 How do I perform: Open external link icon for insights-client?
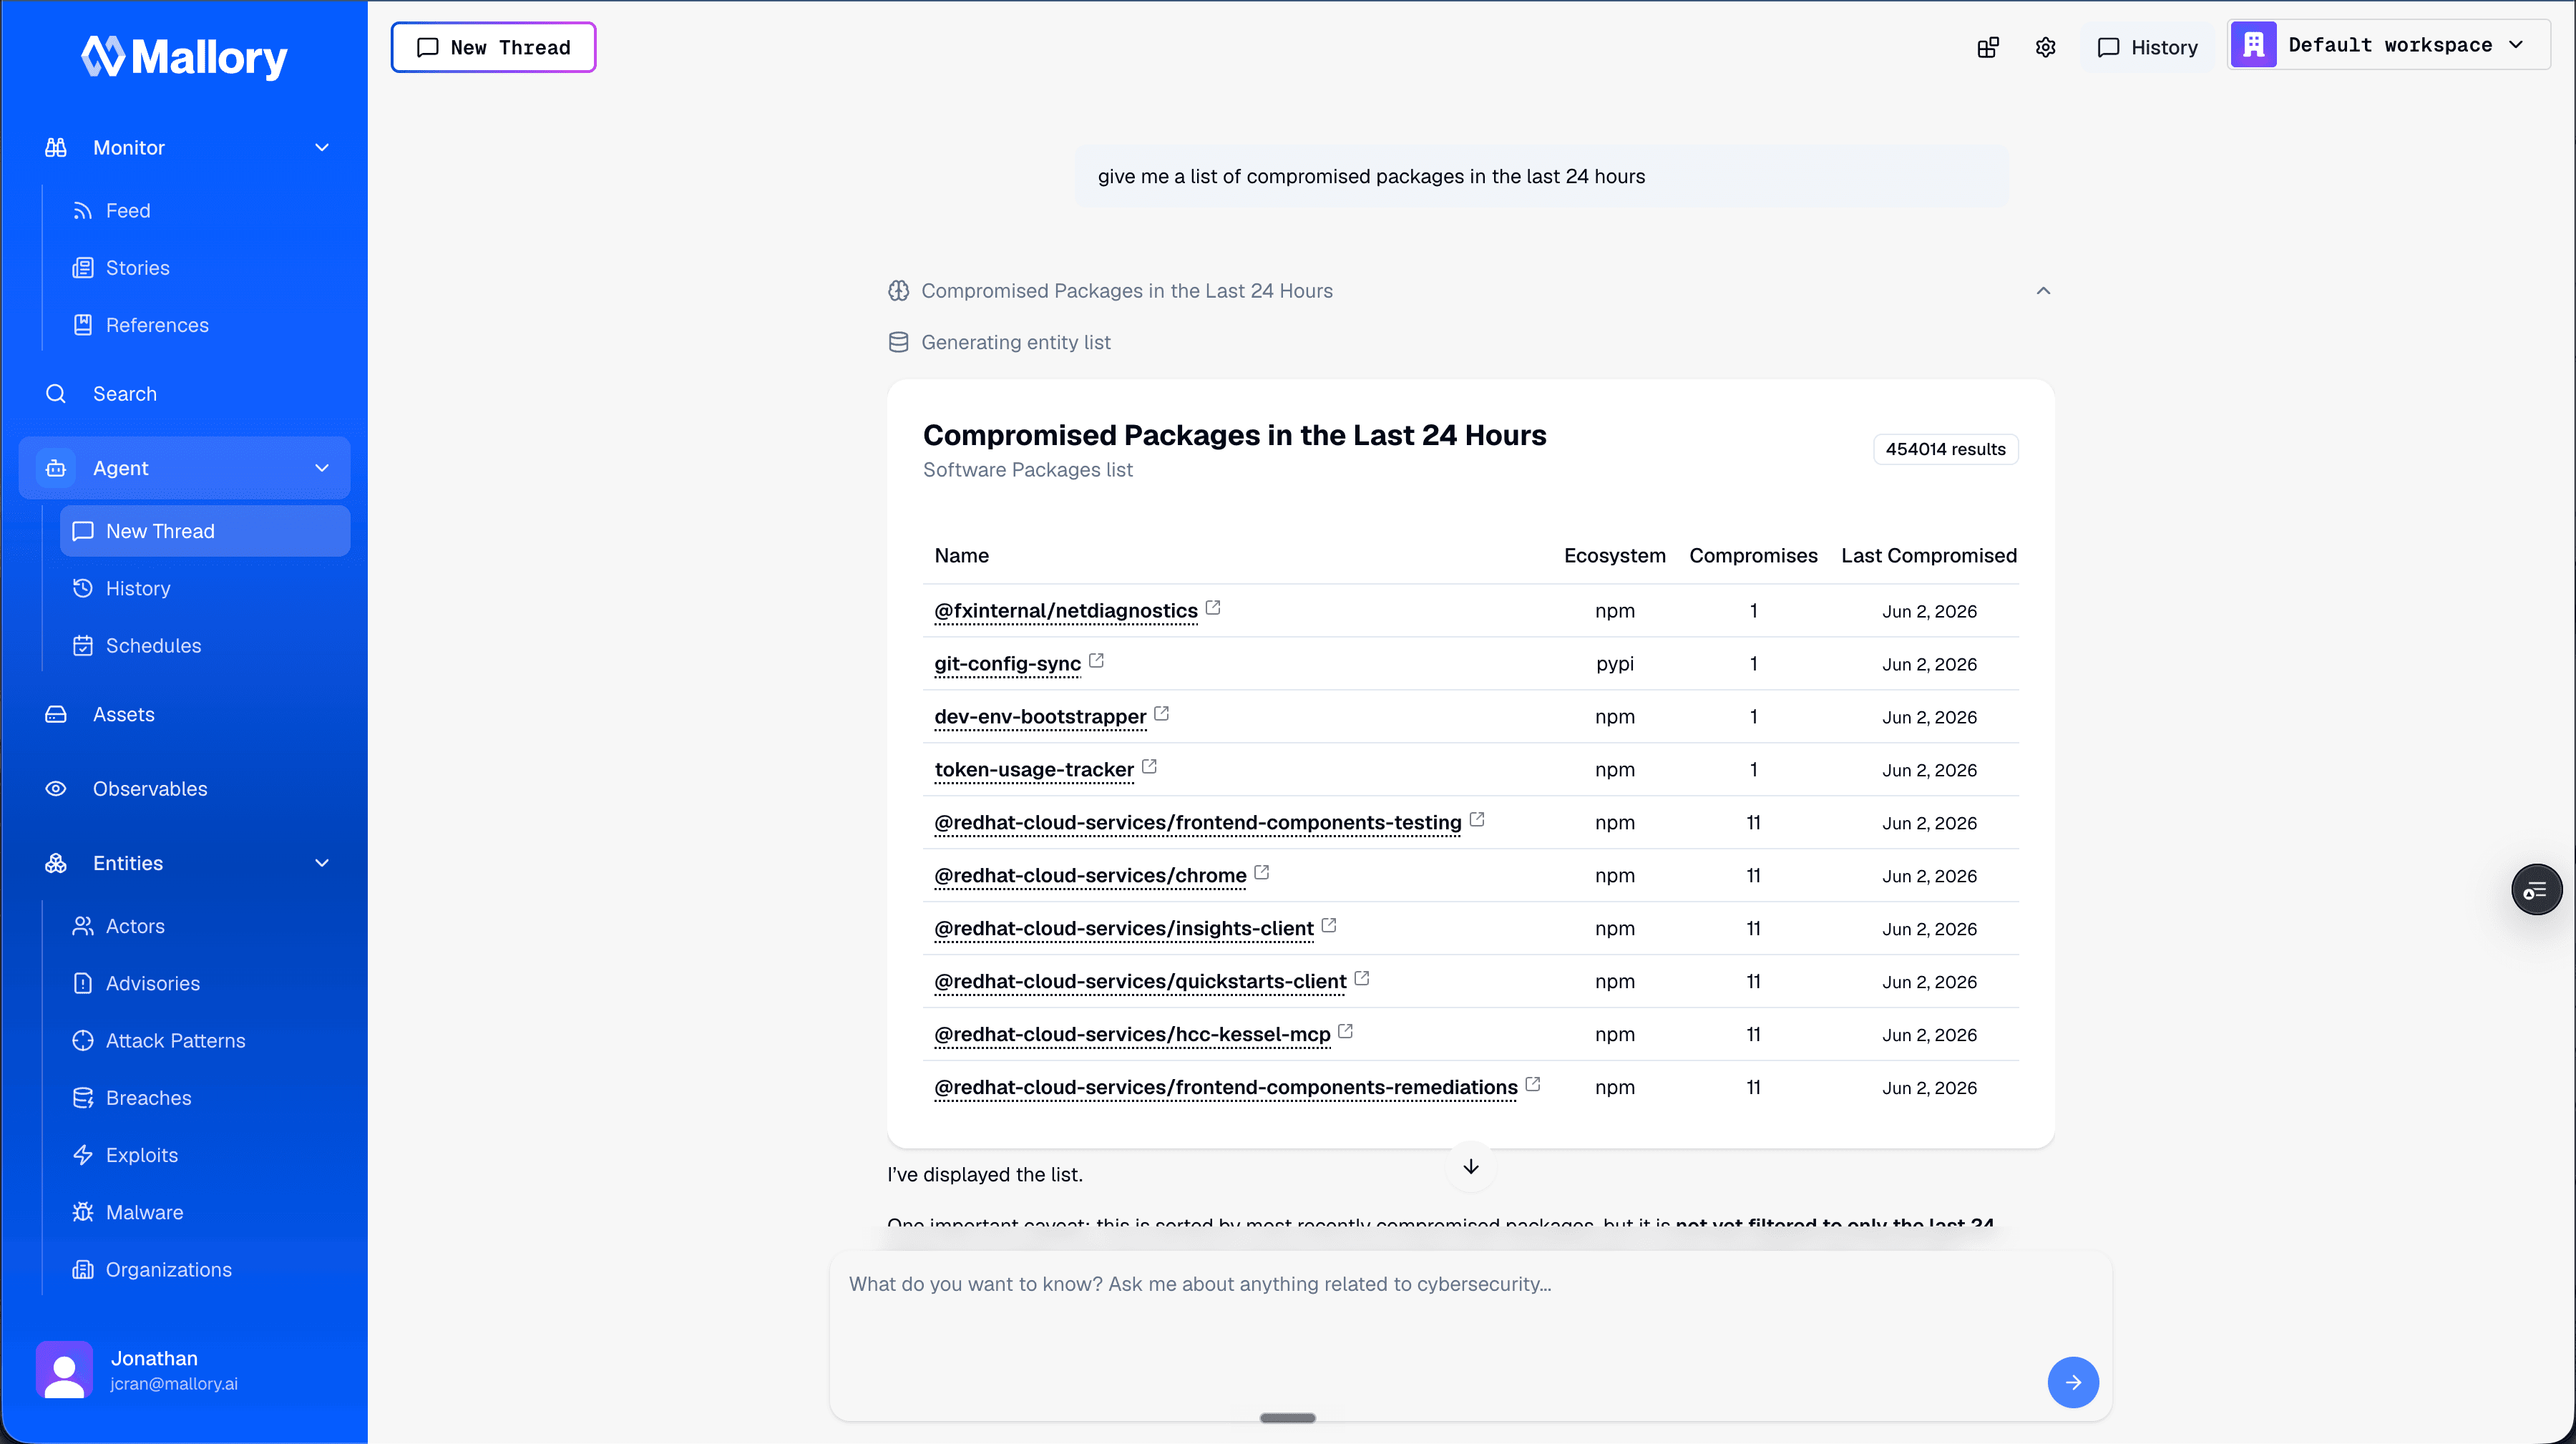coord(1329,925)
